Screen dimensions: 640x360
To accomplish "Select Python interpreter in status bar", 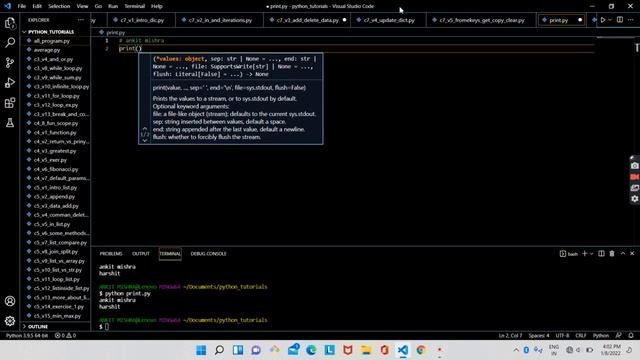I will 27,336.
